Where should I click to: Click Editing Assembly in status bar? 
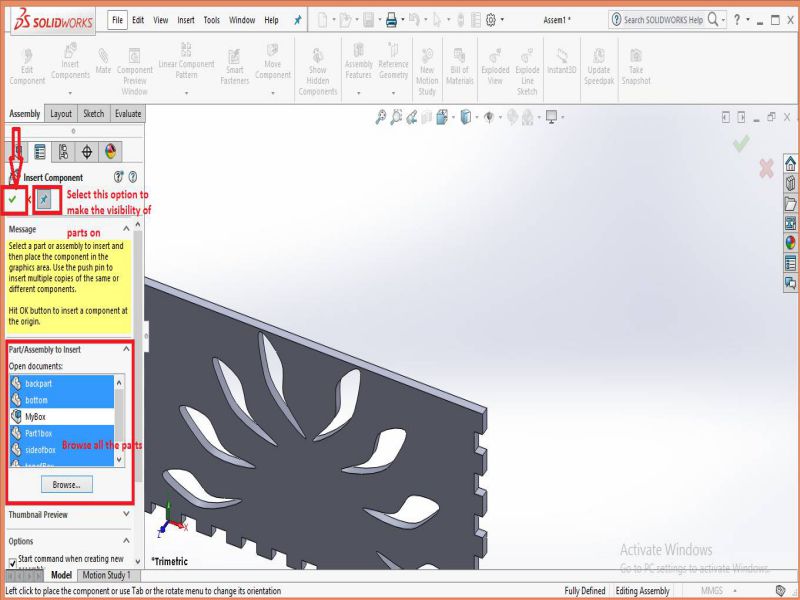tap(642, 591)
